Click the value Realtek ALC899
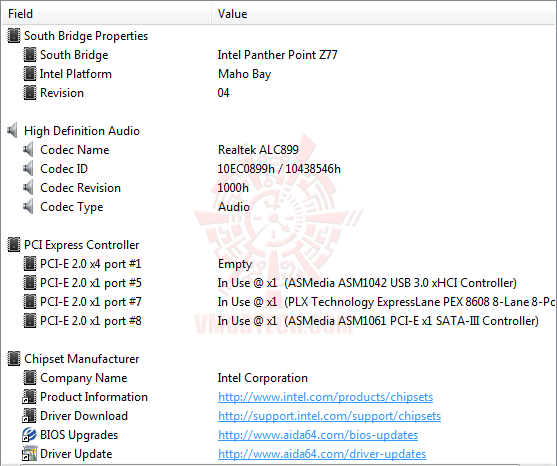557x466 pixels. pyautogui.click(x=258, y=150)
